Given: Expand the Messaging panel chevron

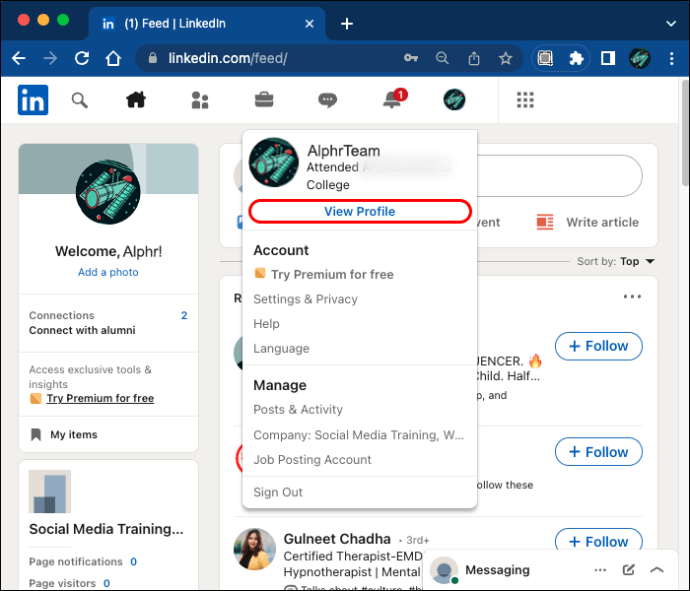Looking at the screenshot, I should pos(657,570).
